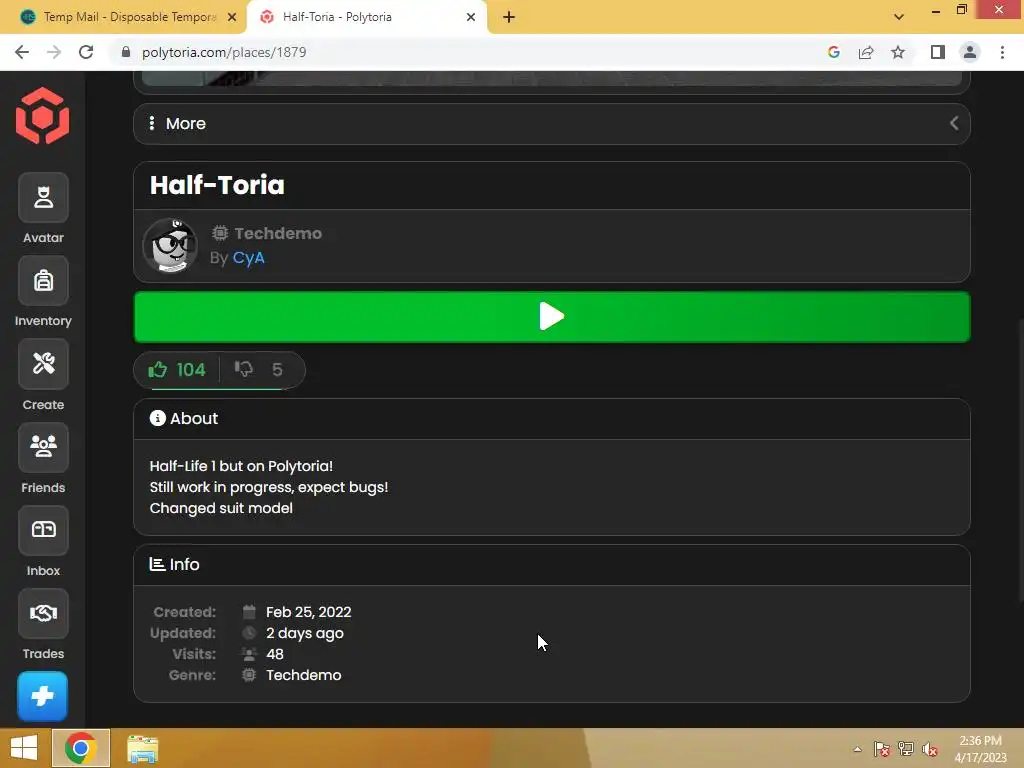Screen dimensions: 1024x768
Task: Click the Avatar label in sidebar
Action: coord(43,238)
